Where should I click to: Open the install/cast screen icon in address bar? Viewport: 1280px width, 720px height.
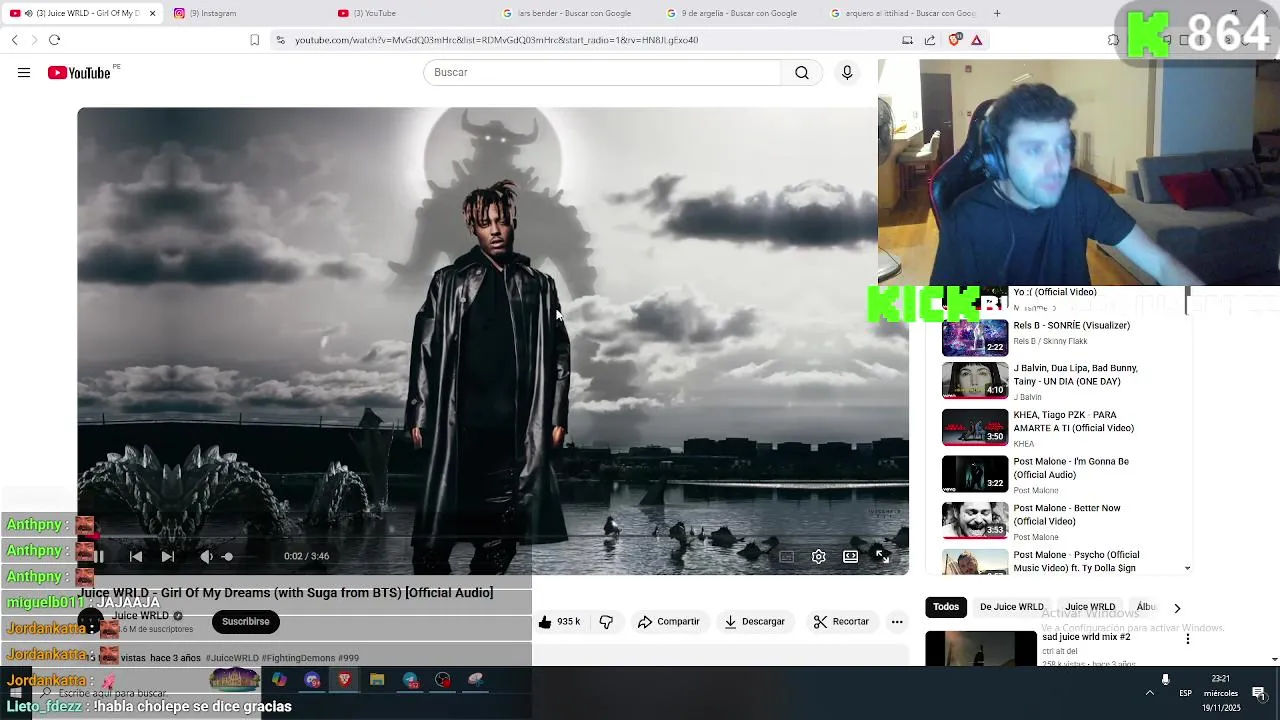point(907,40)
